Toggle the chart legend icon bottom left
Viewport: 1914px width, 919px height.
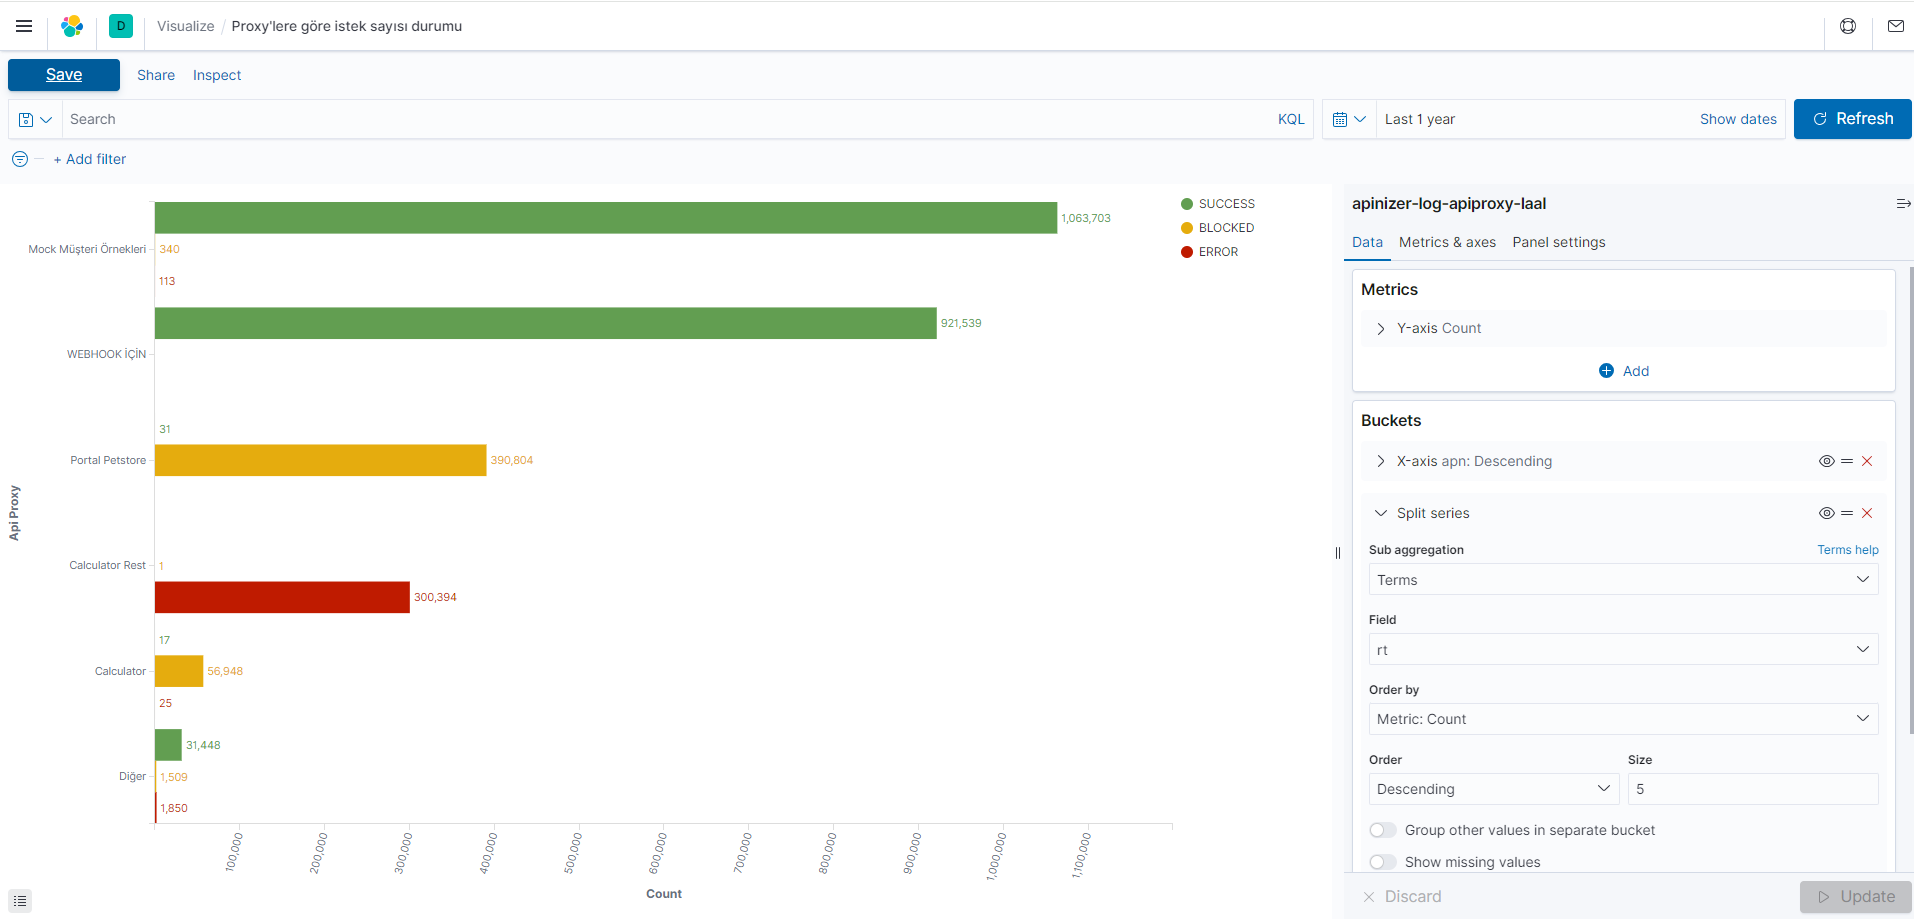[19, 900]
